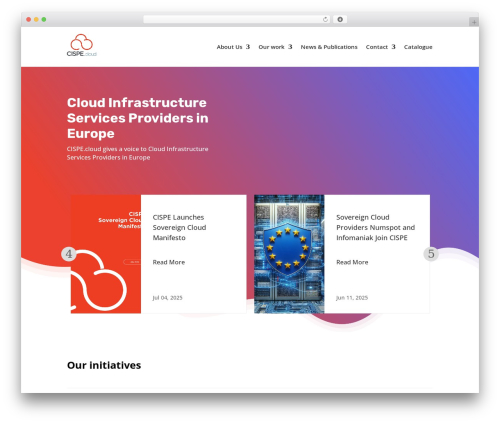Click the browser button beside the address bar
The width and height of the screenshot is (500, 423).
coord(340,19)
